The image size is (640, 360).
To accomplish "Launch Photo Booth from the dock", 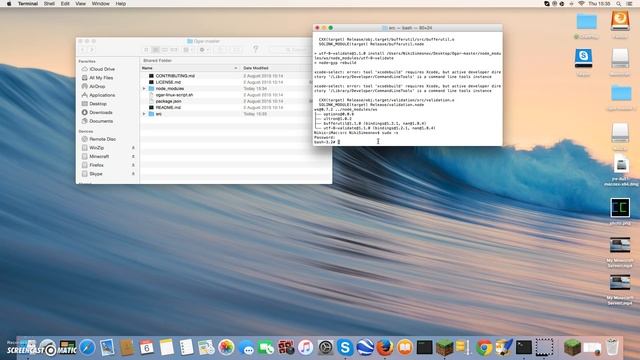I will tap(286, 348).
